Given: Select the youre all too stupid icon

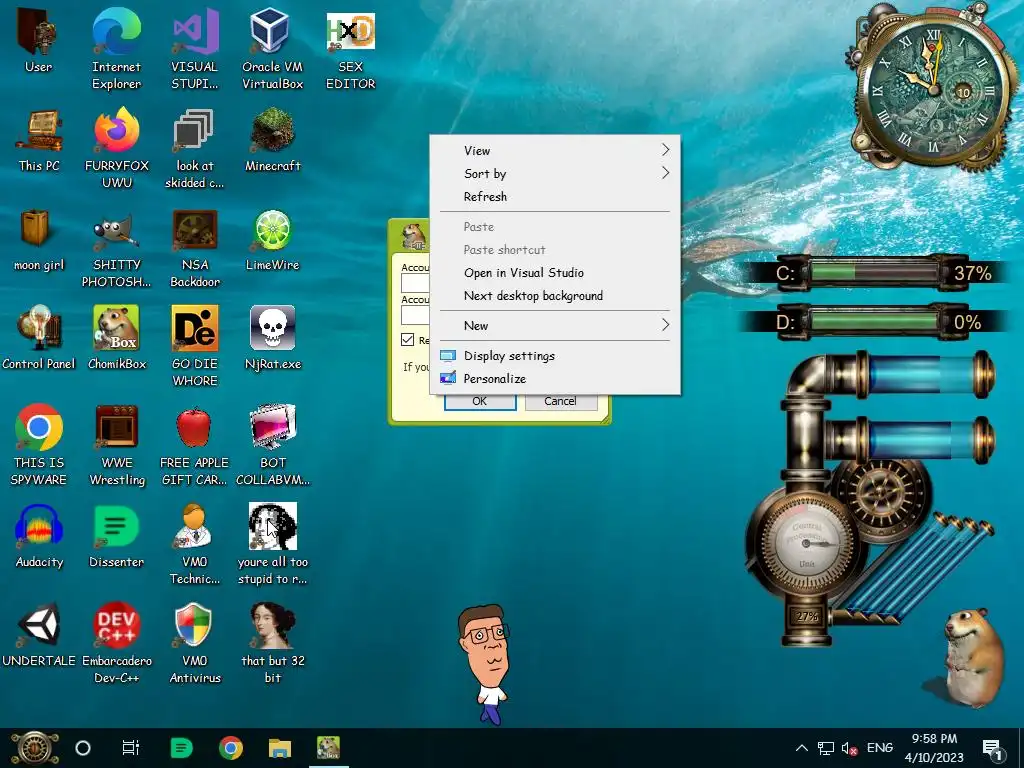Looking at the screenshot, I should 272,545.
